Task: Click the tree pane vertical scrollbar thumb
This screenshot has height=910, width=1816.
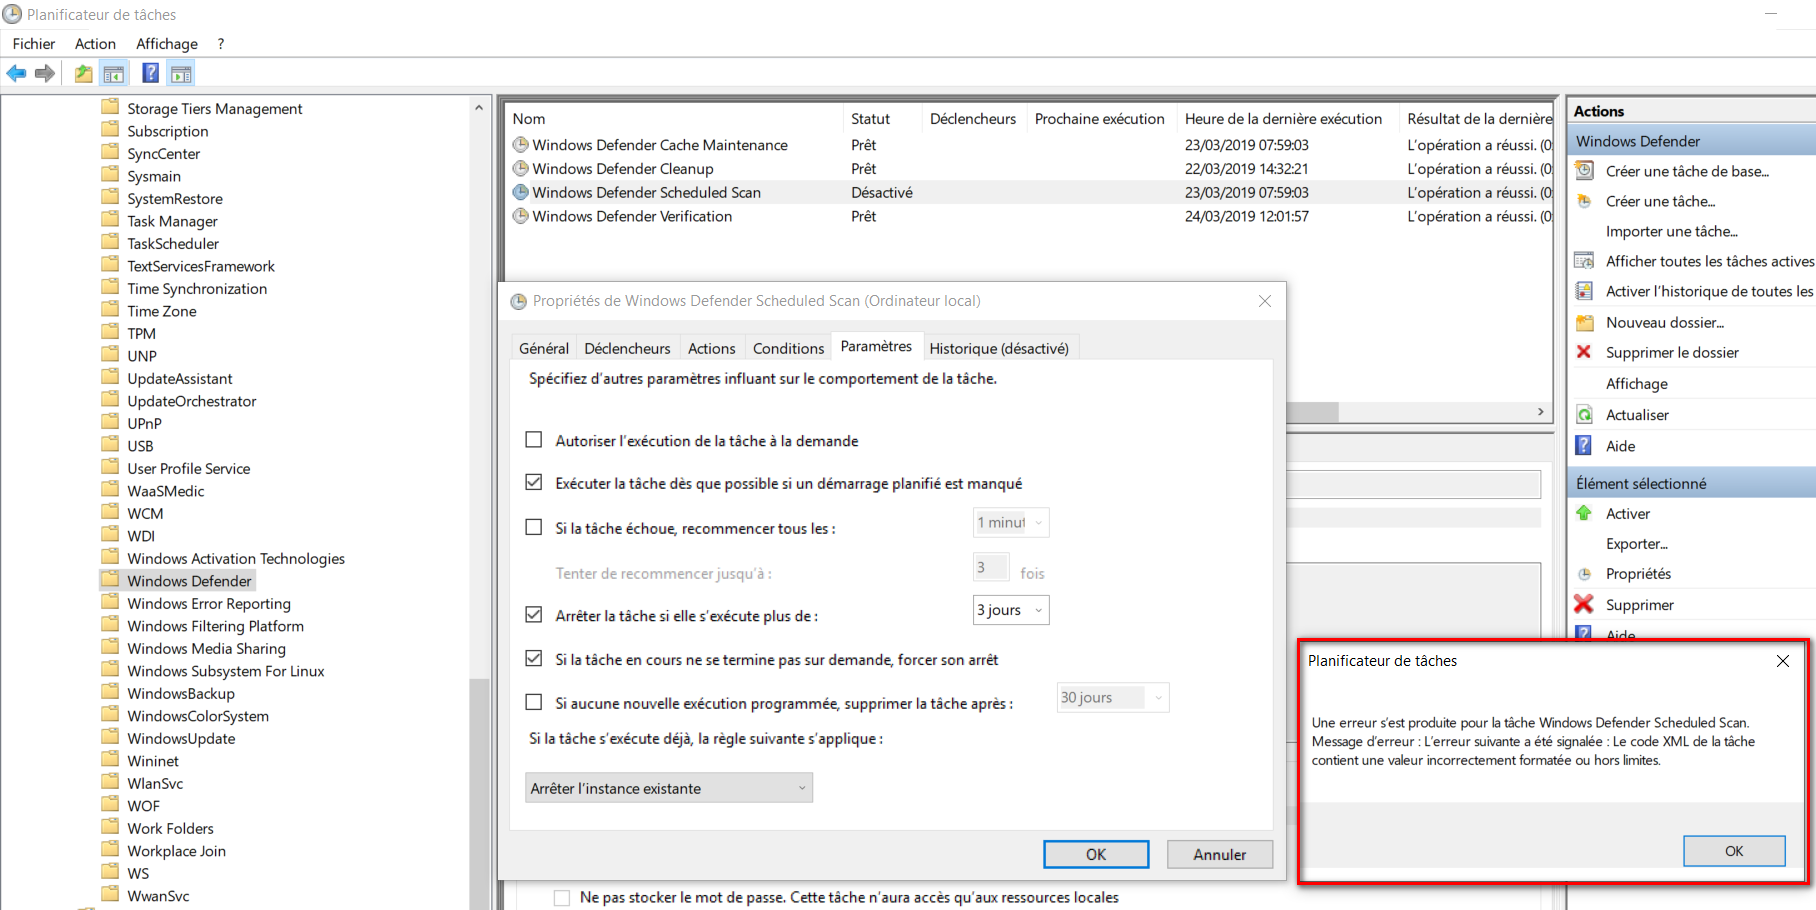Action: tap(479, 795)
